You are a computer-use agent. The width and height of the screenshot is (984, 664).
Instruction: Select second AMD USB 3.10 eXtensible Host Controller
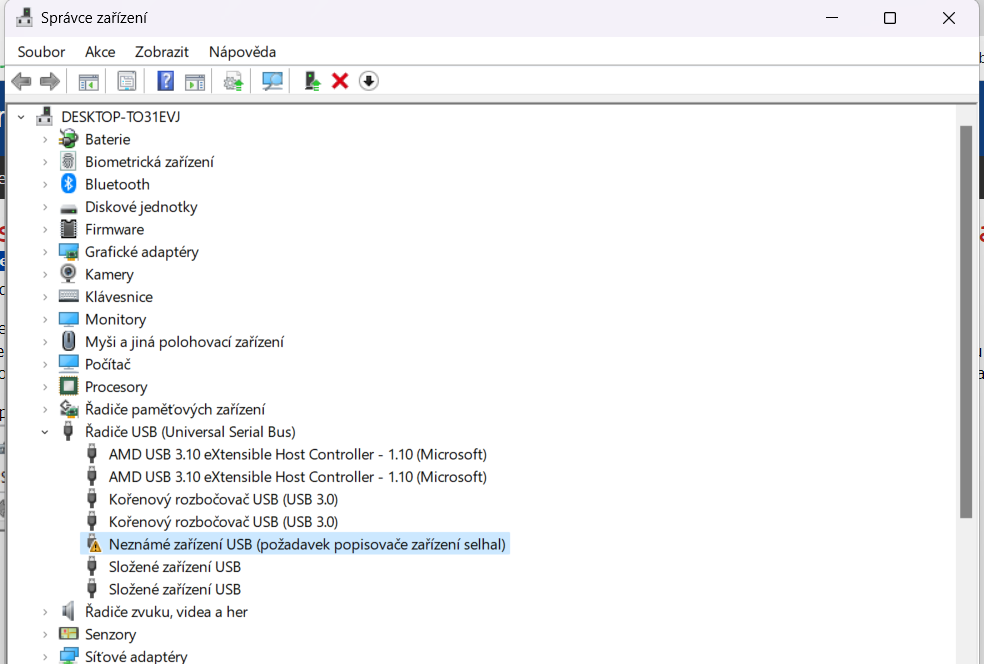[297, 477]
